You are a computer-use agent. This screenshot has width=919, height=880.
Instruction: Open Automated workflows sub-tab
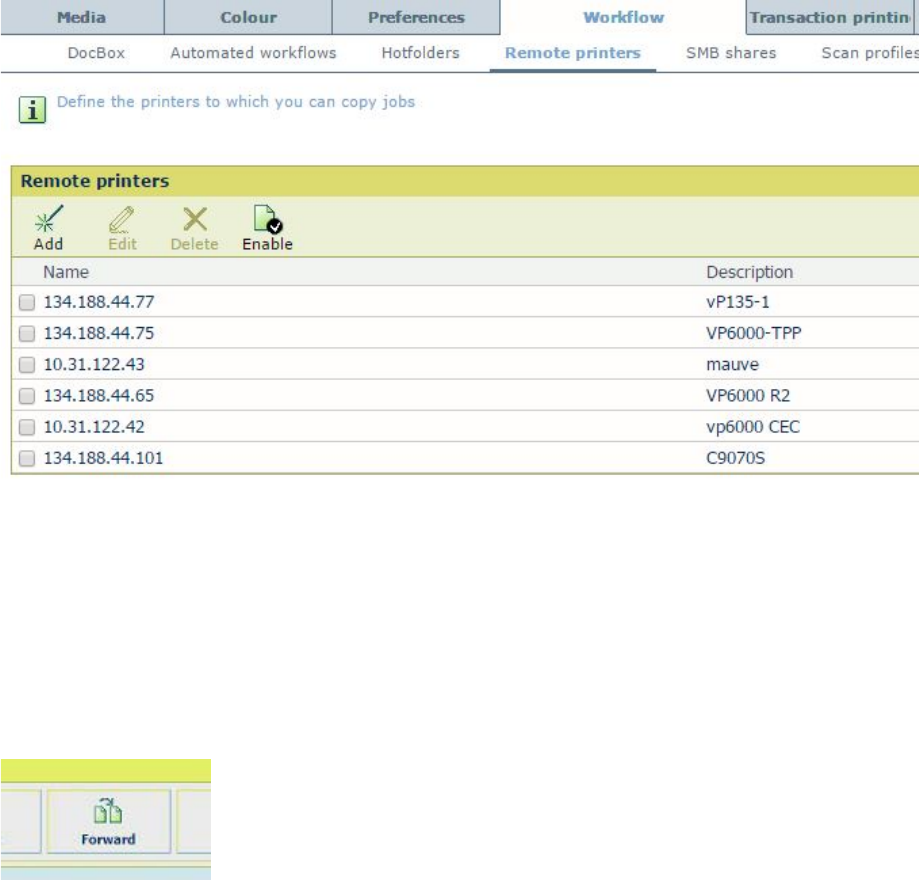coord(253,53)
